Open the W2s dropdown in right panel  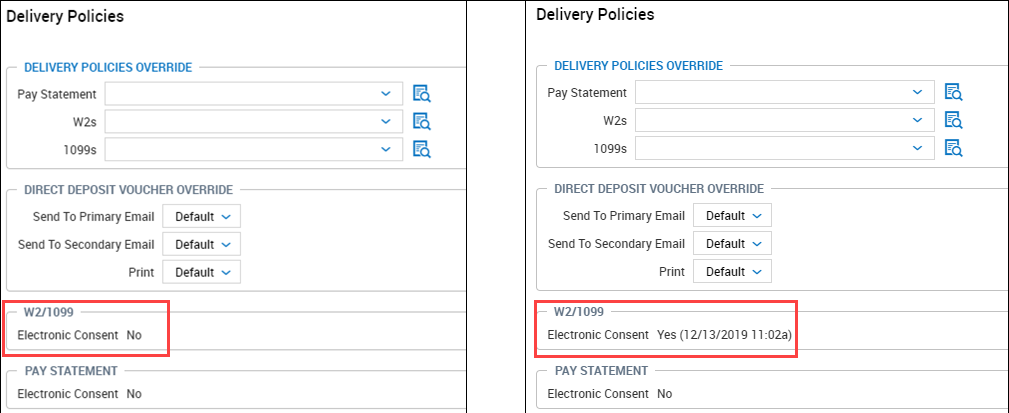785,120
